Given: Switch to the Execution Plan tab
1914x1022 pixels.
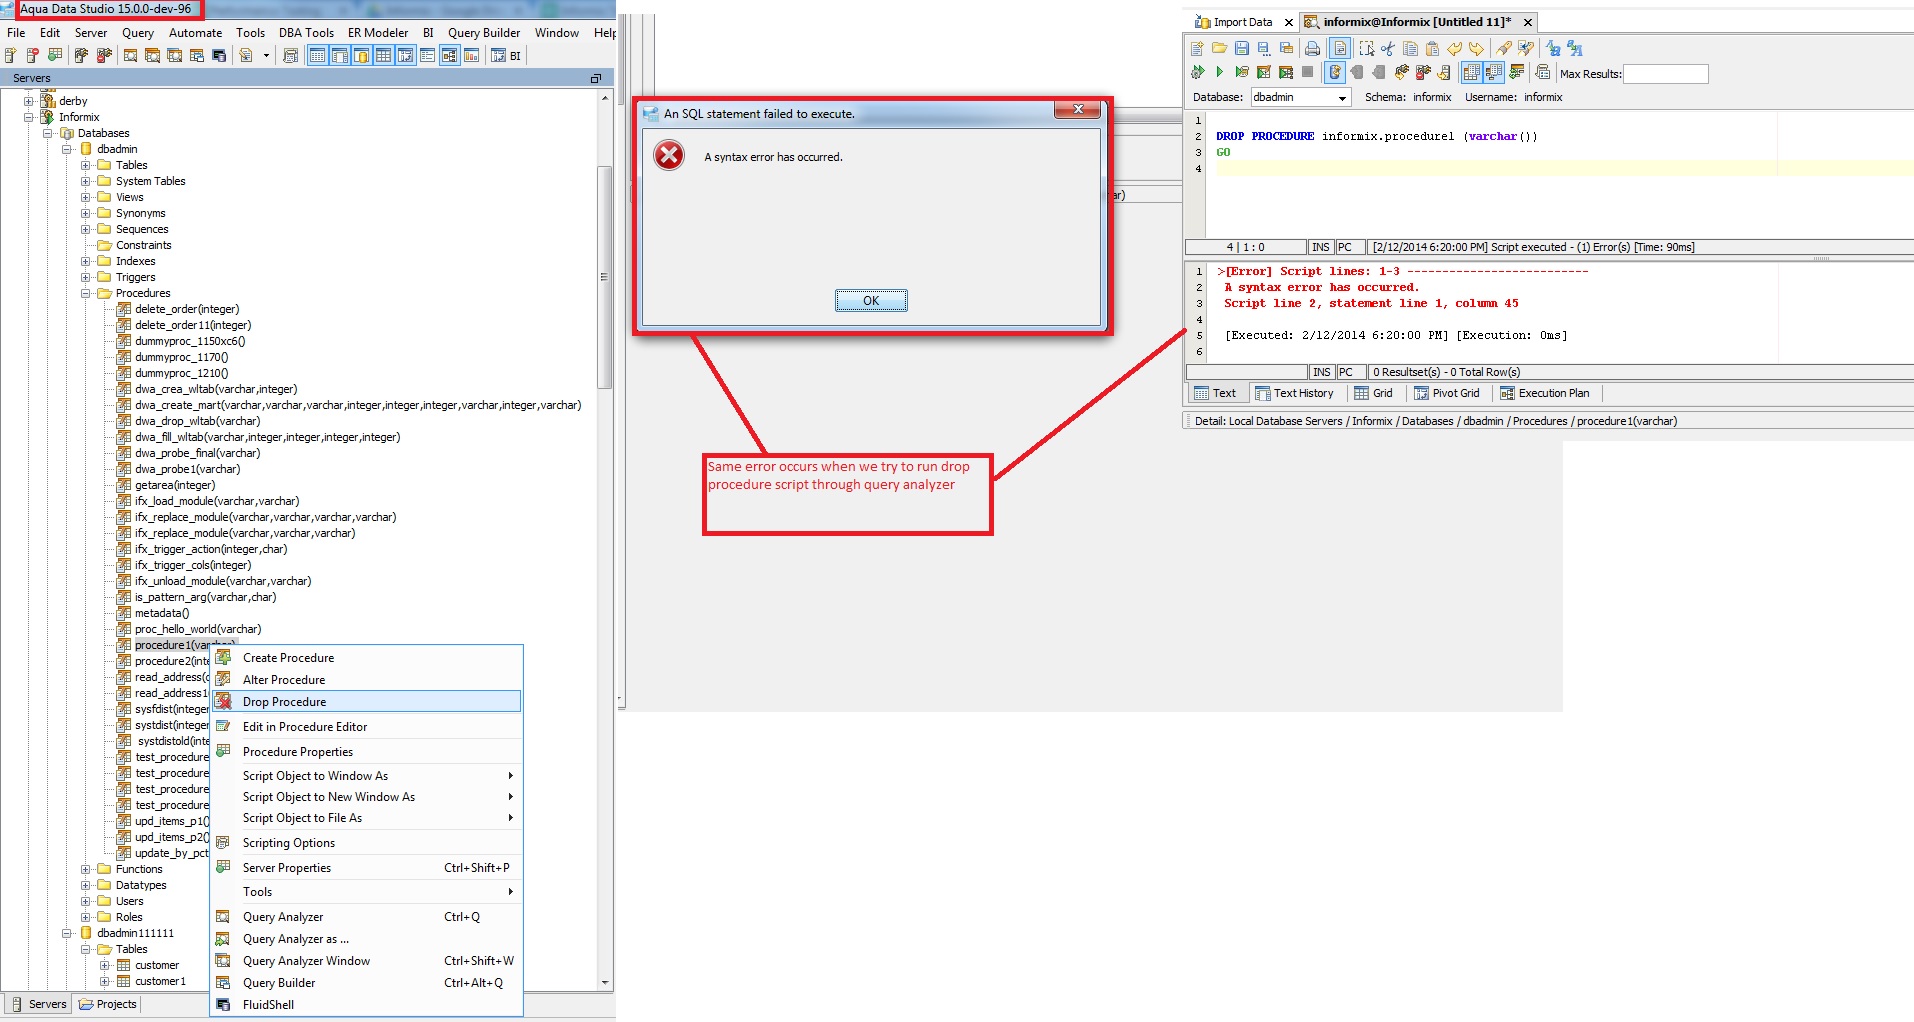Looking at the screenshot, I should point(1544,393).
